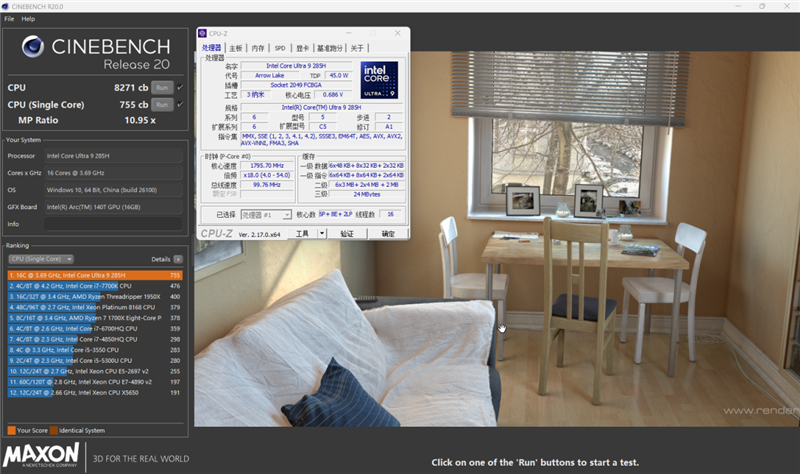Click the Arrow Lake code name field
This screenshot has width=800, height=474.
[270, 76]
